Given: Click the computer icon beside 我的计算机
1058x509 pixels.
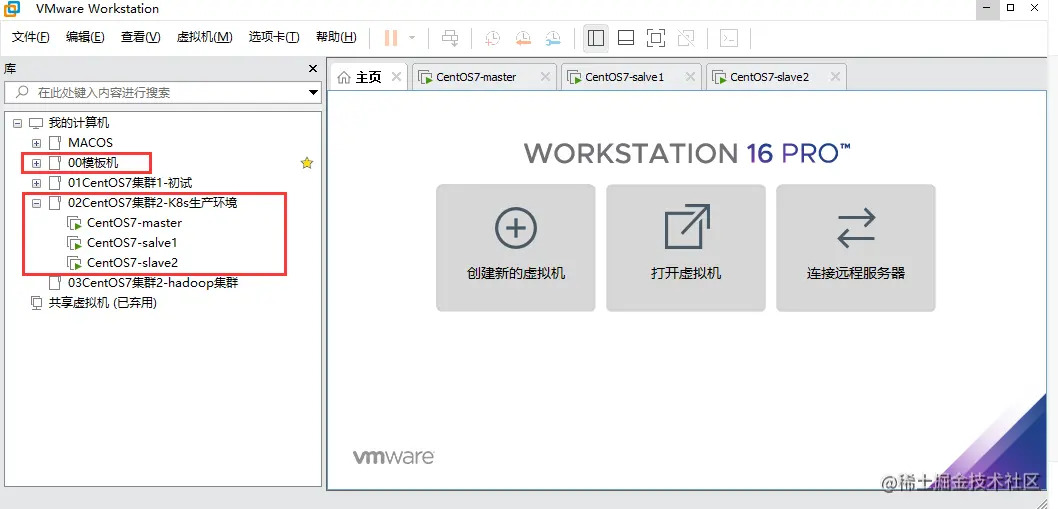Looking at the screenshot, I should (36, 124).
